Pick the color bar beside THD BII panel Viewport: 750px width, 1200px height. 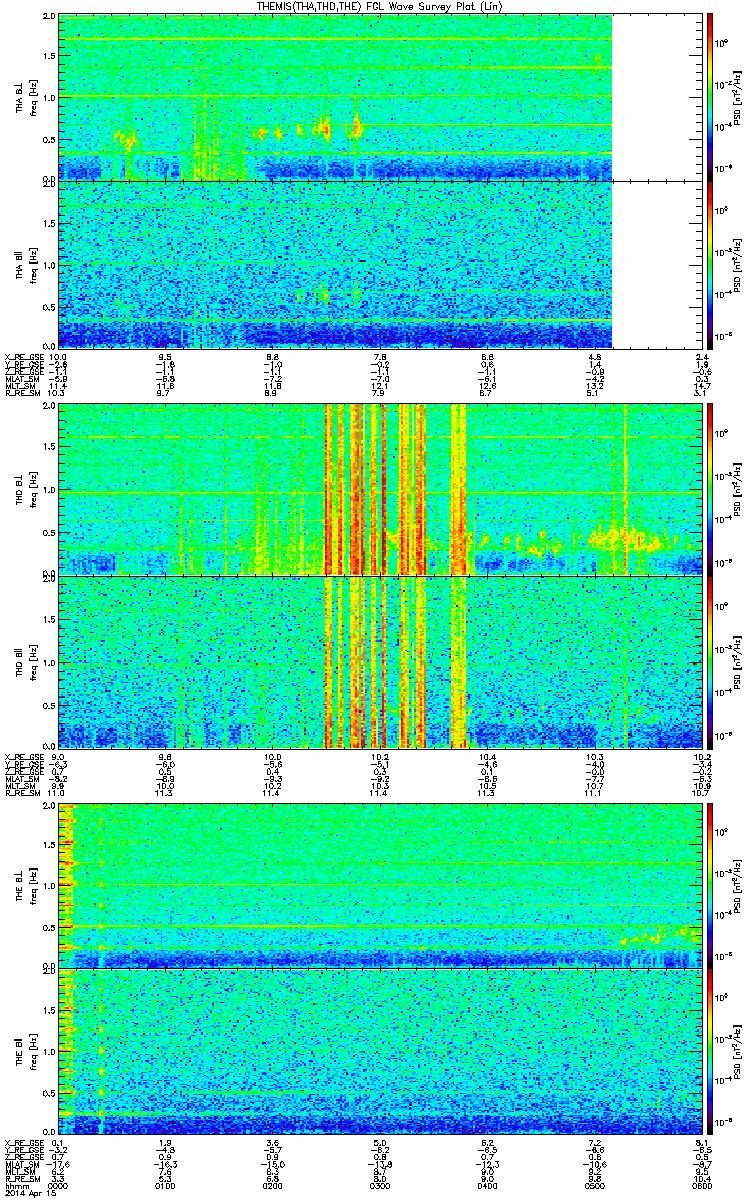click(x=710, y=660)
